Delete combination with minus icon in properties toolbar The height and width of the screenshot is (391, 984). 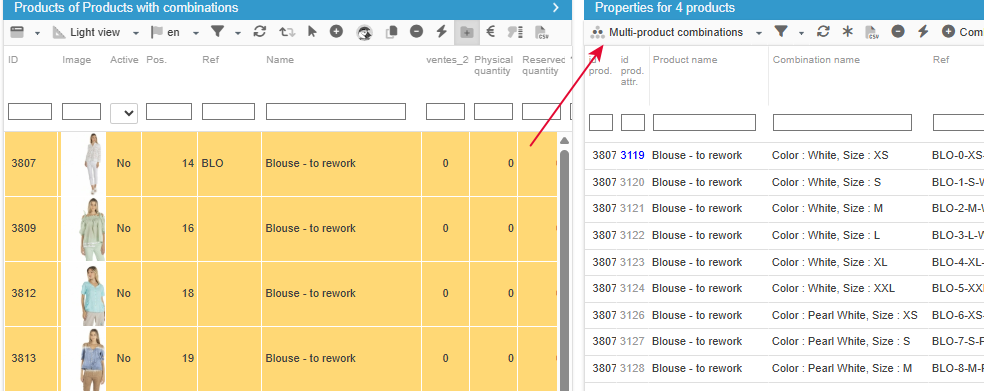(898, 31)
